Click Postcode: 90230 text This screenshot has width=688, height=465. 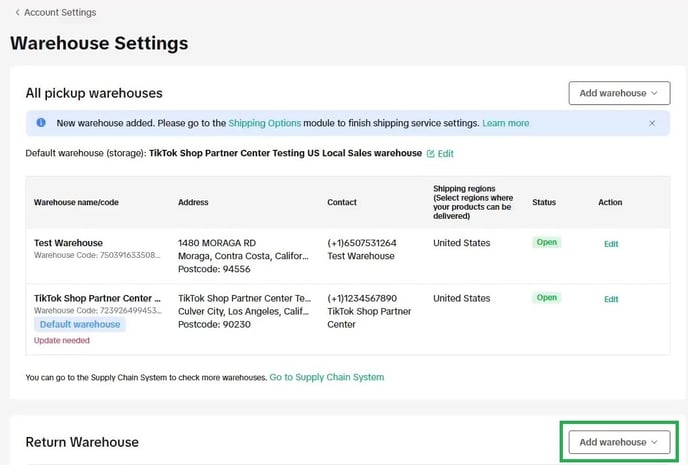pyautogui.click(x=214, y=325)
